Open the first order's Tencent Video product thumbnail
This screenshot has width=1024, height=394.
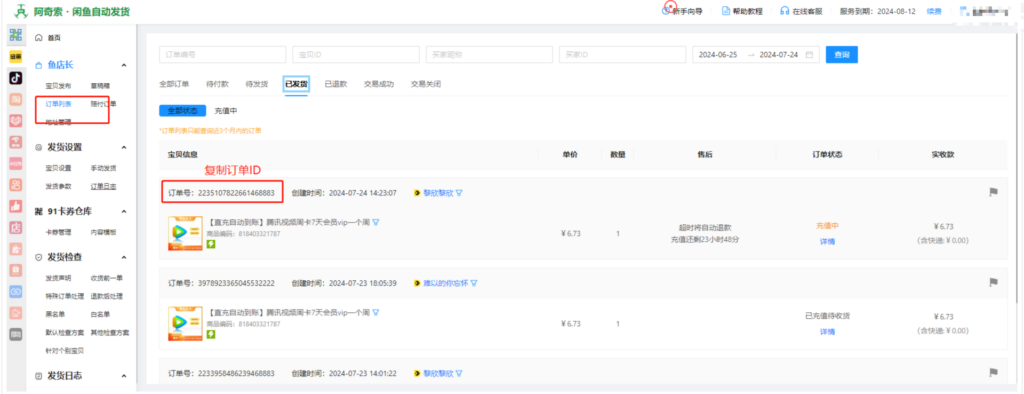coord(185,233)
